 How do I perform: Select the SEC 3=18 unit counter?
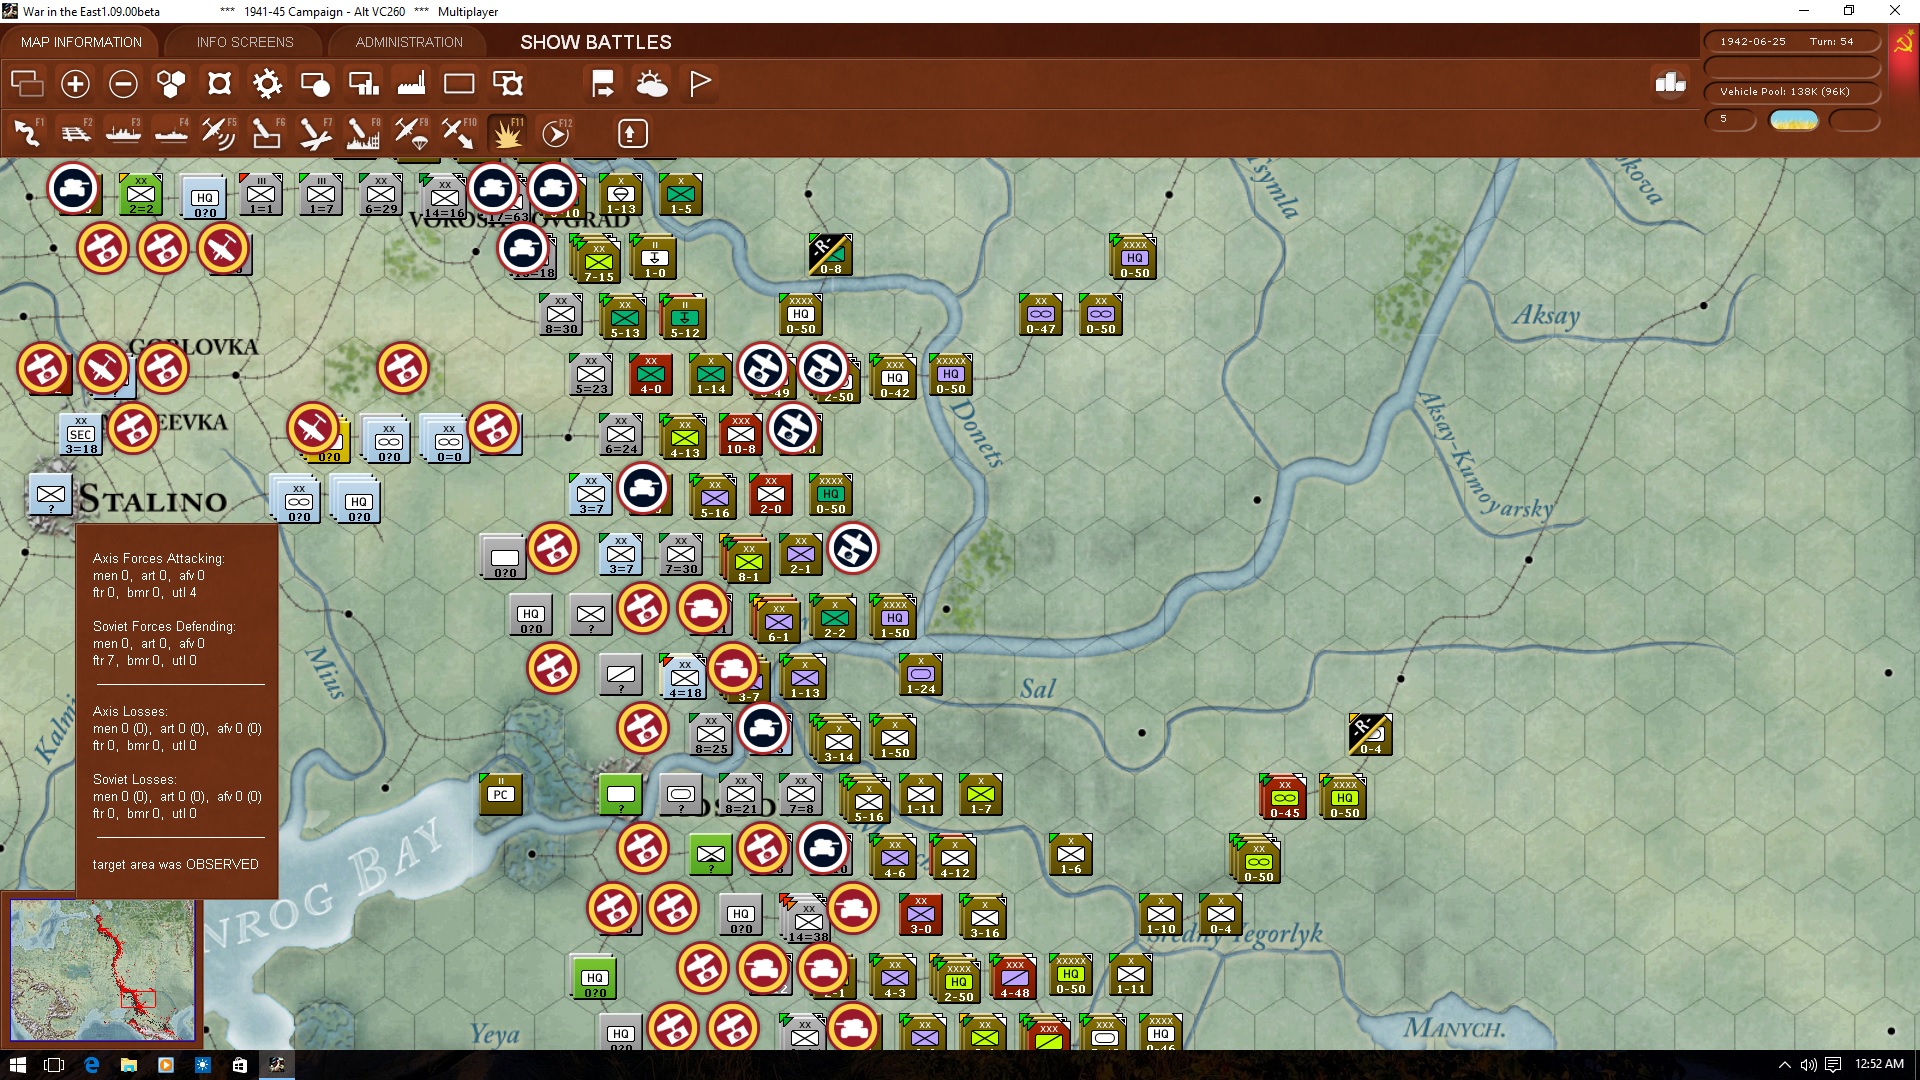click(x=81, y=435)
